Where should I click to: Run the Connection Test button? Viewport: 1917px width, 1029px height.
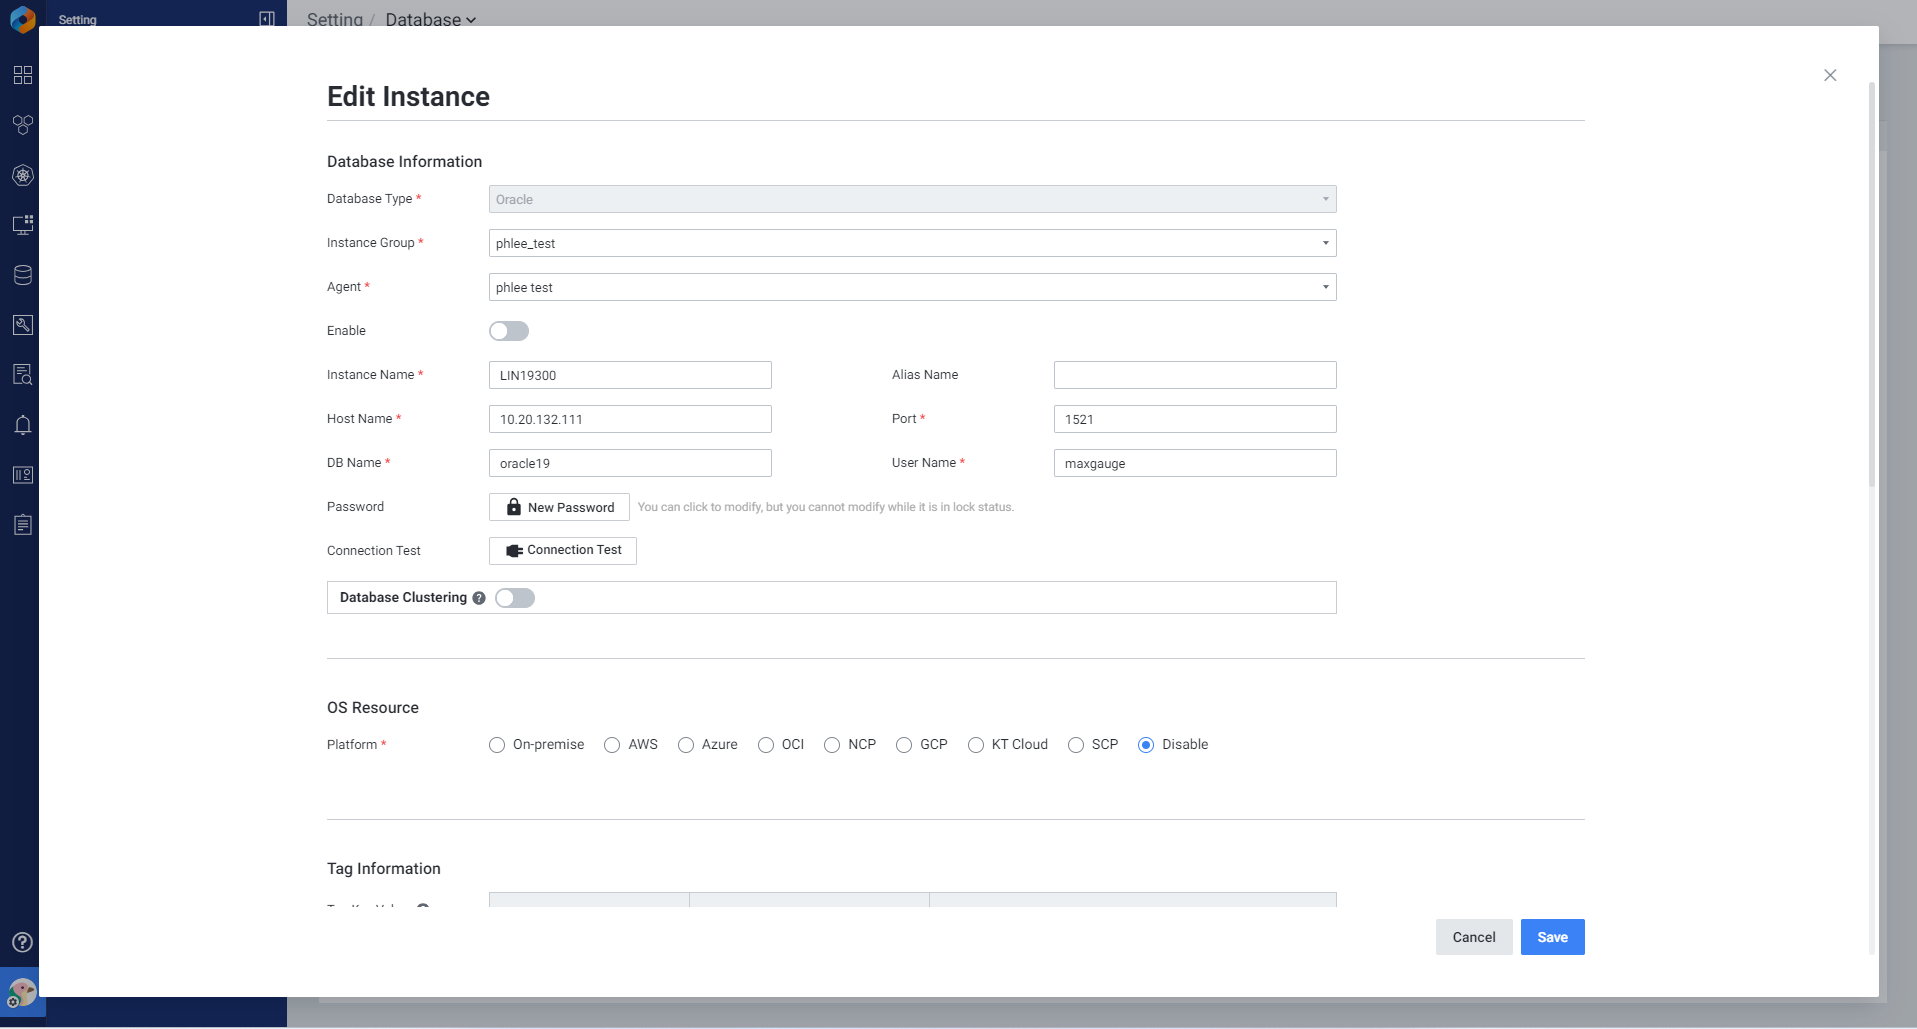(563, 551)
